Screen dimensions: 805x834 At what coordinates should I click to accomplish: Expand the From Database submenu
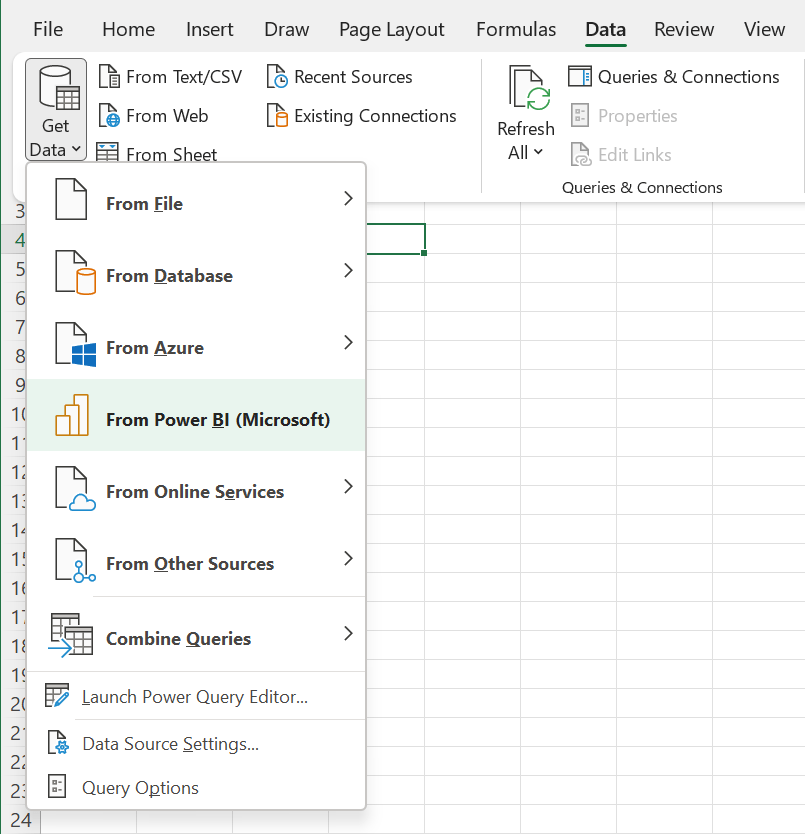point(170,275)
